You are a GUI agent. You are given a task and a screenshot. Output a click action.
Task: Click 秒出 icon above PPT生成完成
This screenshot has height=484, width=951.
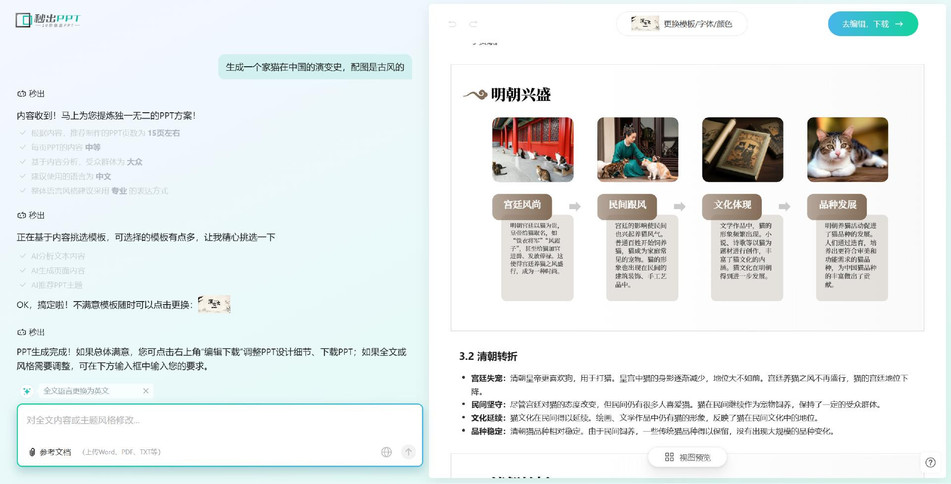point(21,332)
